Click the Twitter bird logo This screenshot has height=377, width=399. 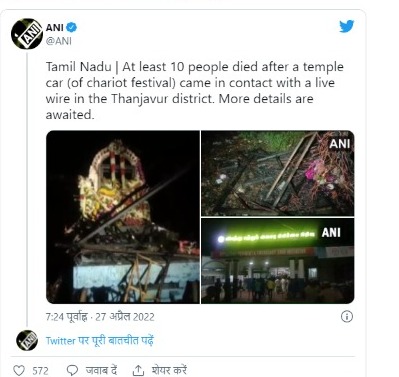tap(347, 27)
